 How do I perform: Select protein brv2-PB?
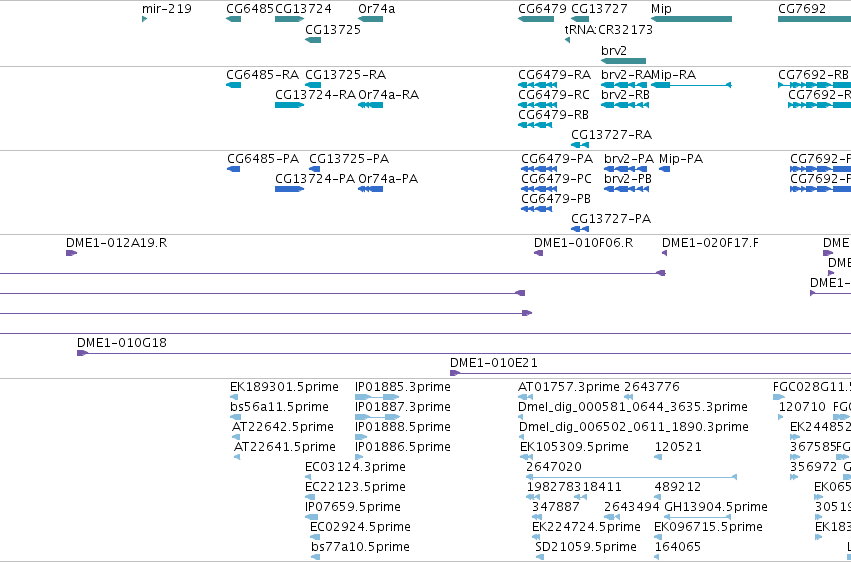point(628,180)
